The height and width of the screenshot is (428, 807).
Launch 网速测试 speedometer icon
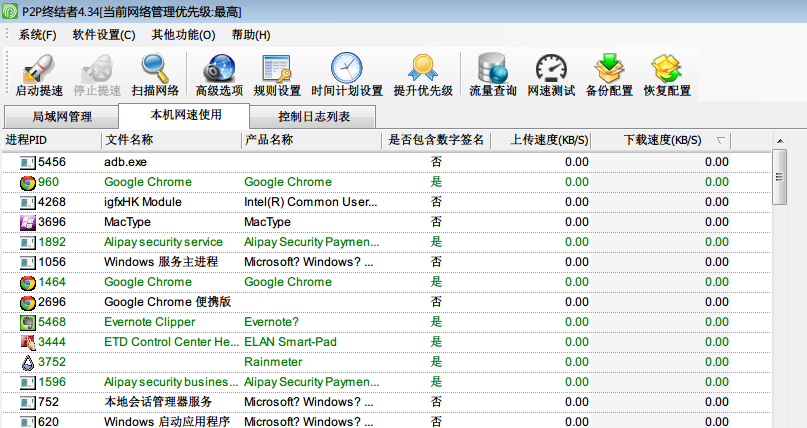(x=551, y=68)
